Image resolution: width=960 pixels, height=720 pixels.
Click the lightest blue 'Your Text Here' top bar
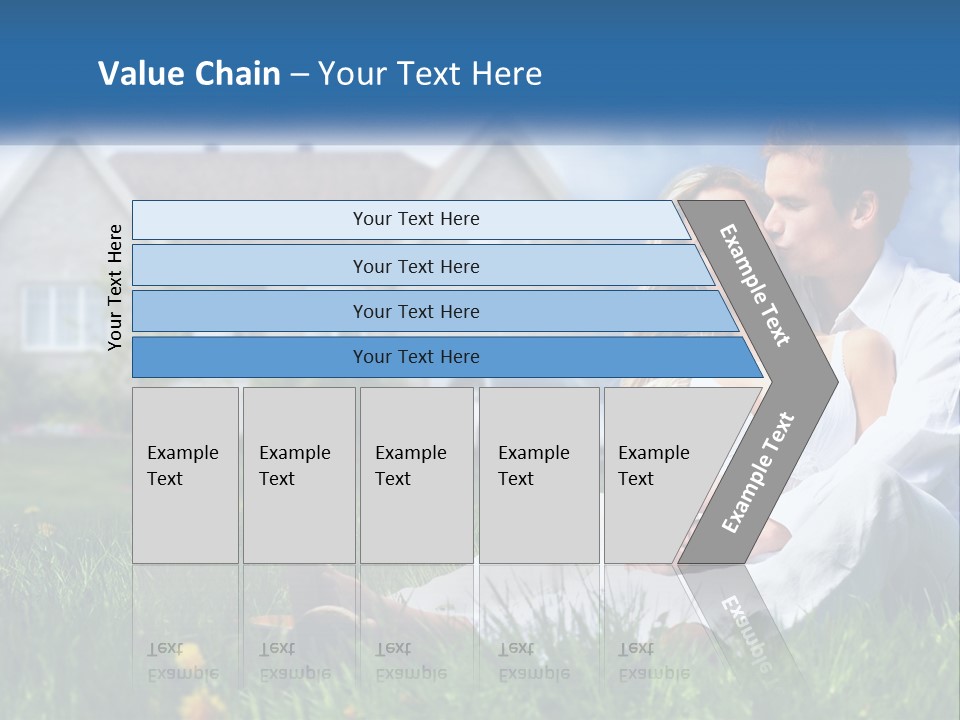410,219
